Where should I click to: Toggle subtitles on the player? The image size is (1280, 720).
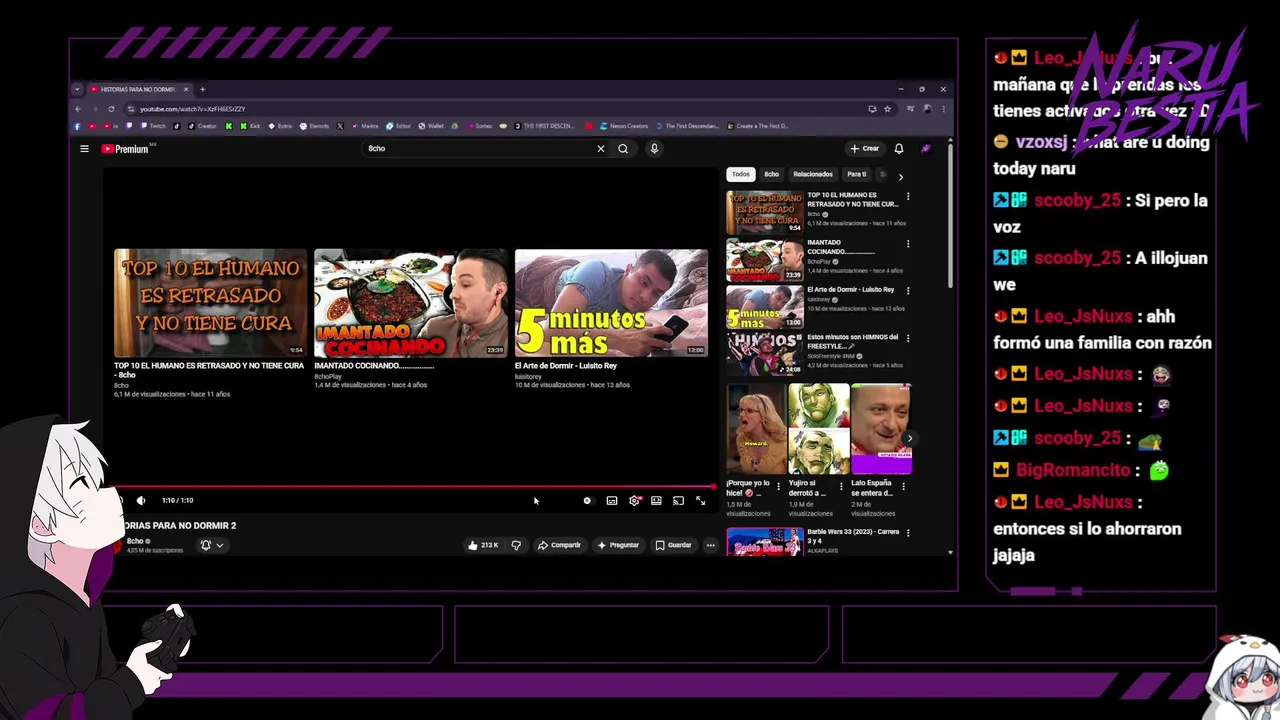click(x=612, y=500)
